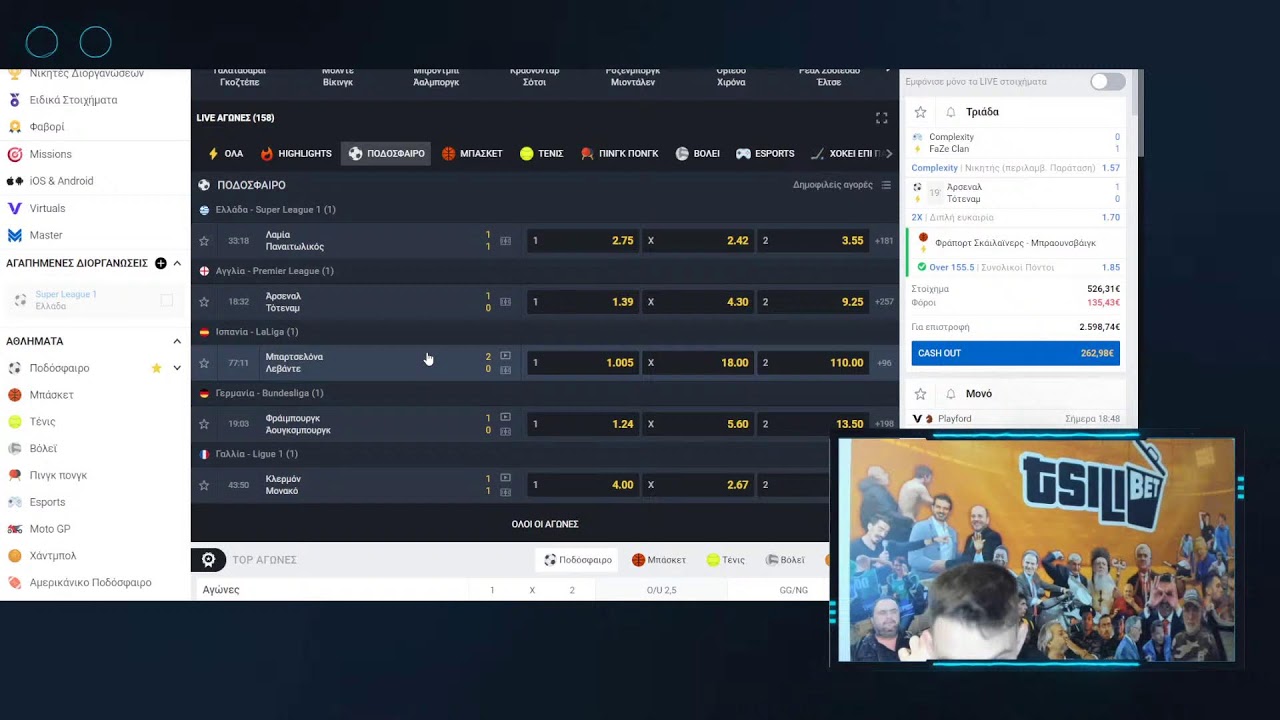Screen dimensions: 1280x720
Task: Select the ΤΕΝΙΣ live tab
Action: [541, 154]
